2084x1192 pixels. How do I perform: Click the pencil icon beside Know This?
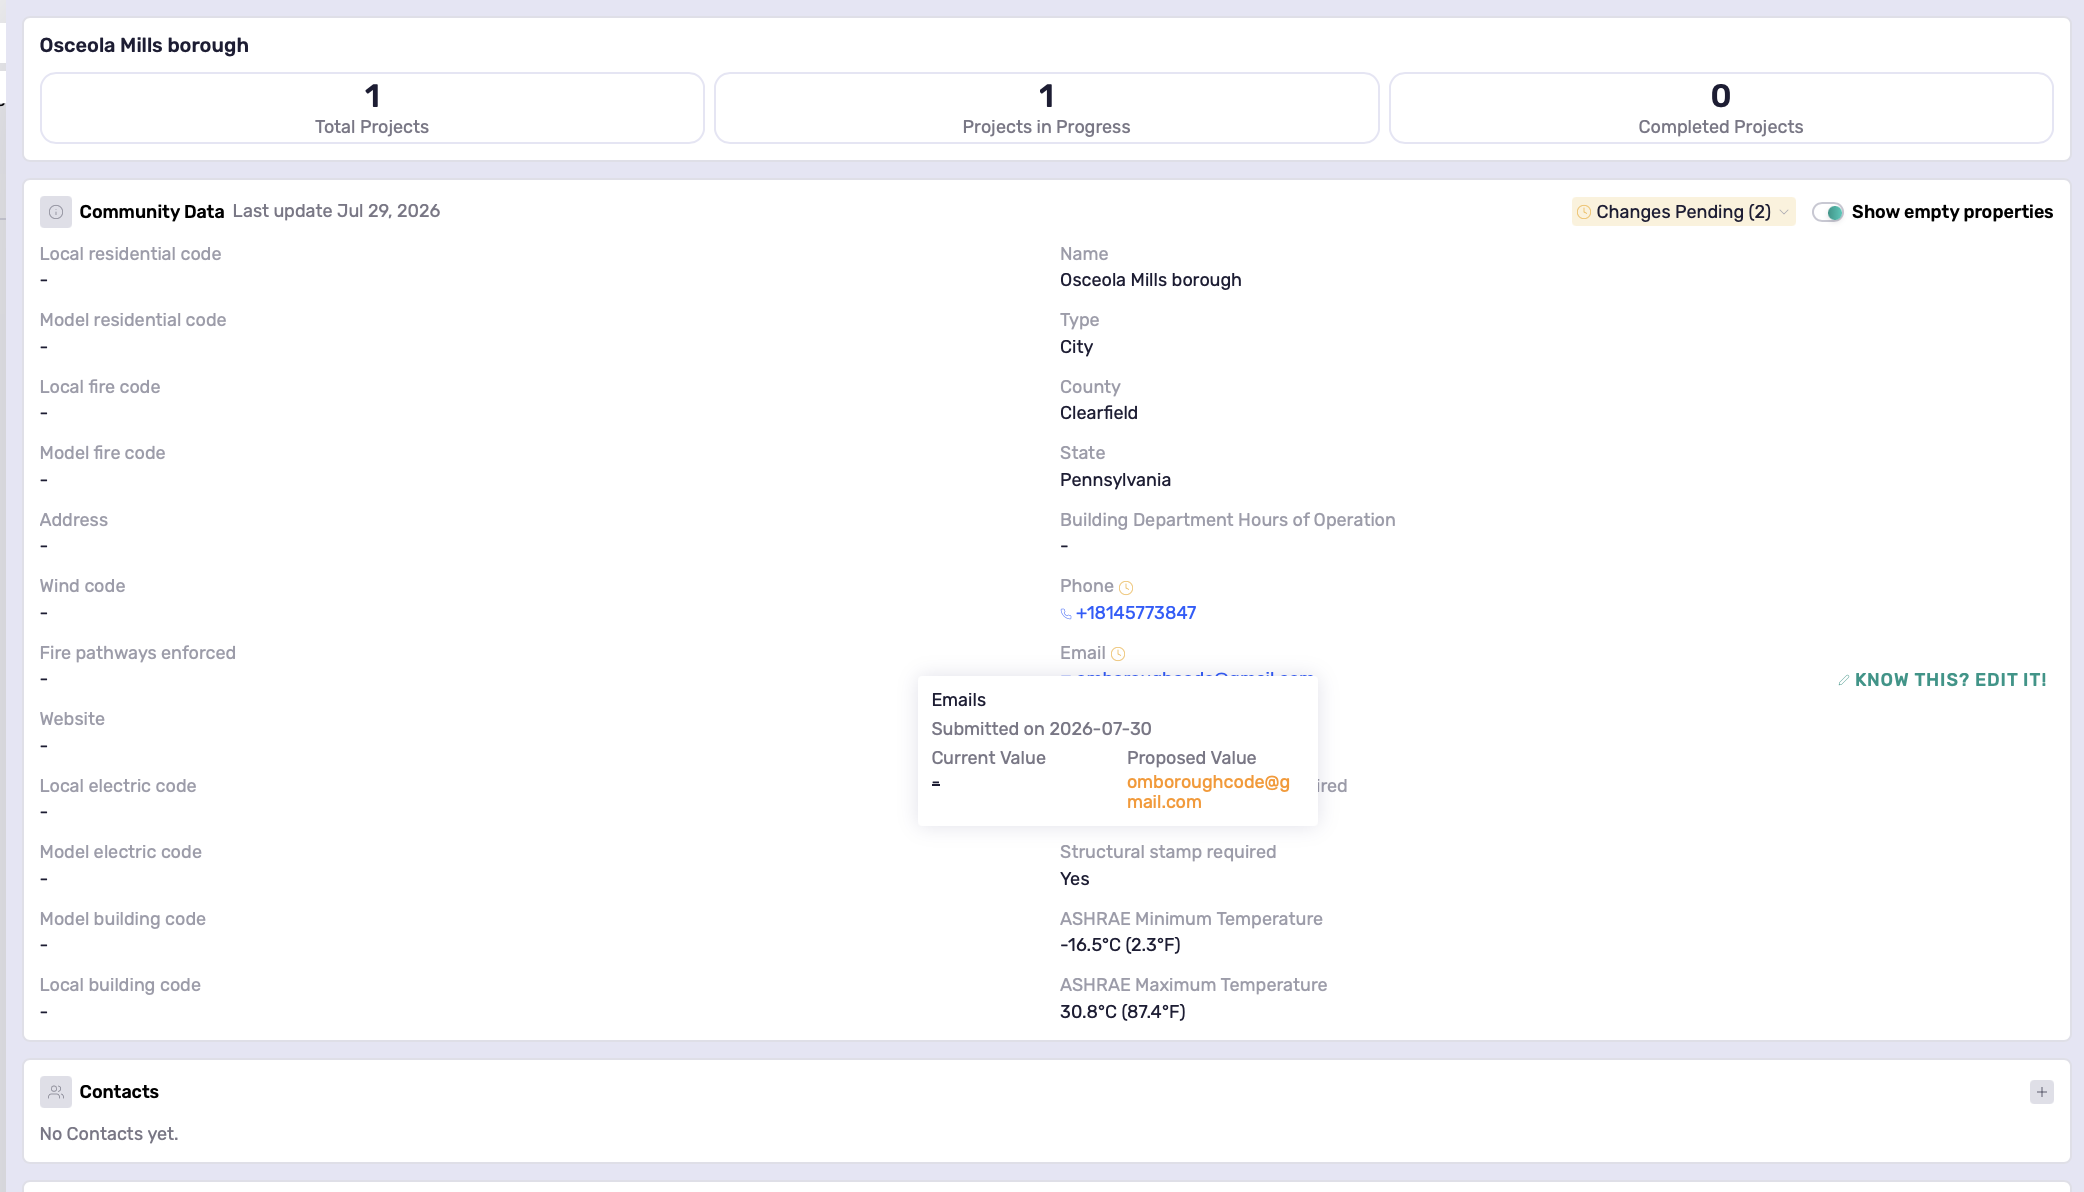tap(1844, 680)
